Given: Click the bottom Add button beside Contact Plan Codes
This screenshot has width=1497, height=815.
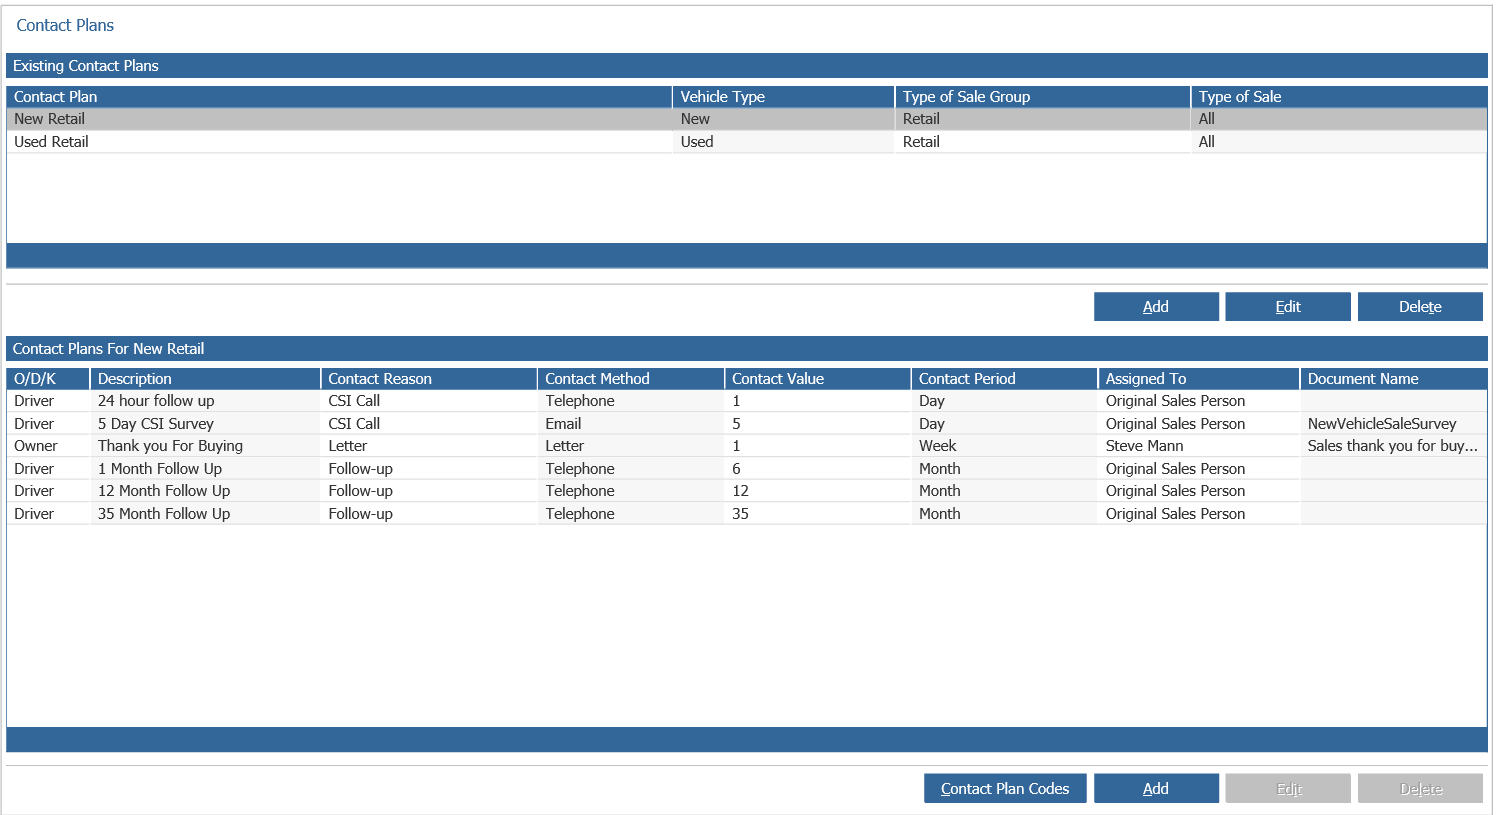Looking at the screenshot, I should [1155, 789].
